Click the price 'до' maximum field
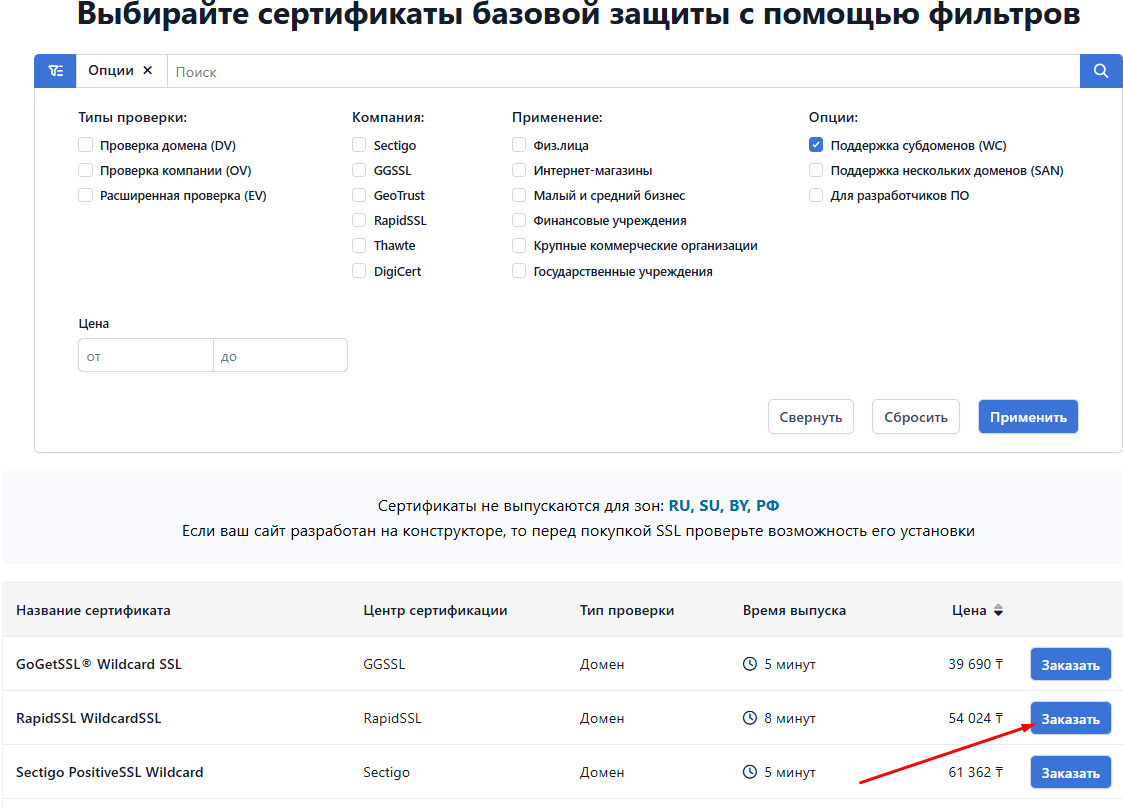The image size is (1123, 808). (280, 356)
